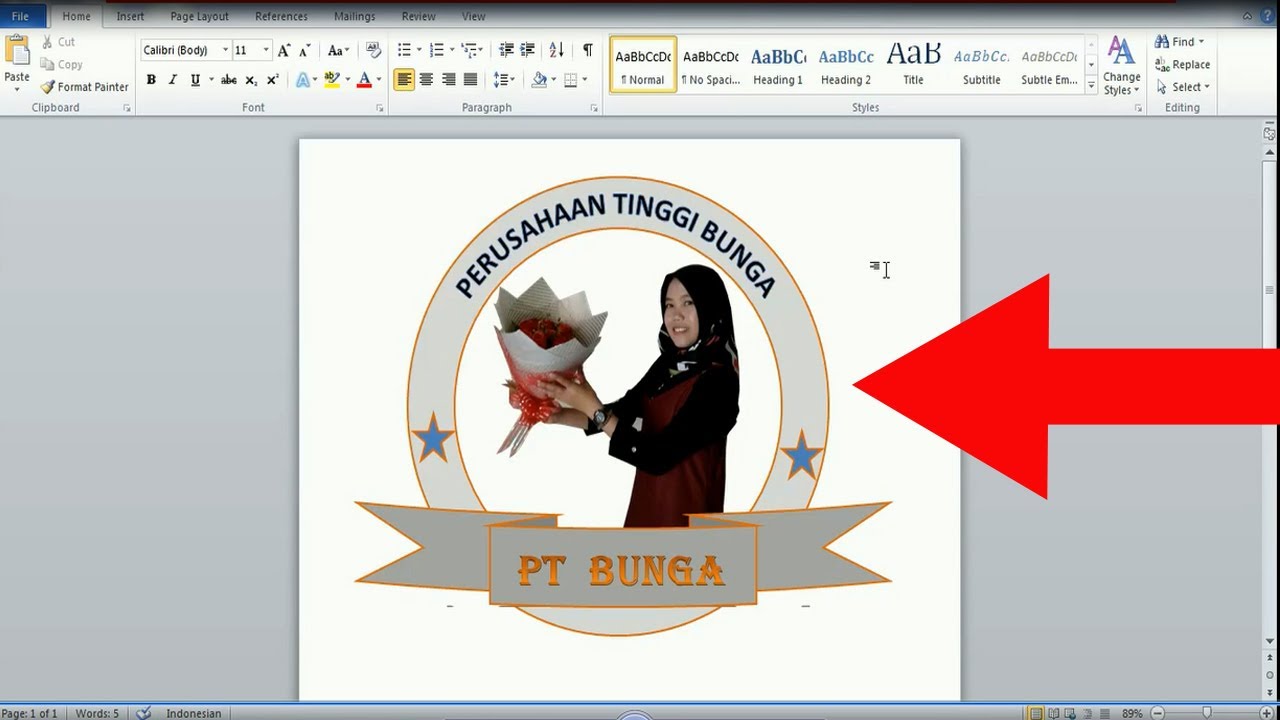This screenshot has width=1280, height=720.
Task: Toggle Show/Hide paragraph marks
Action: click(587, 50)
